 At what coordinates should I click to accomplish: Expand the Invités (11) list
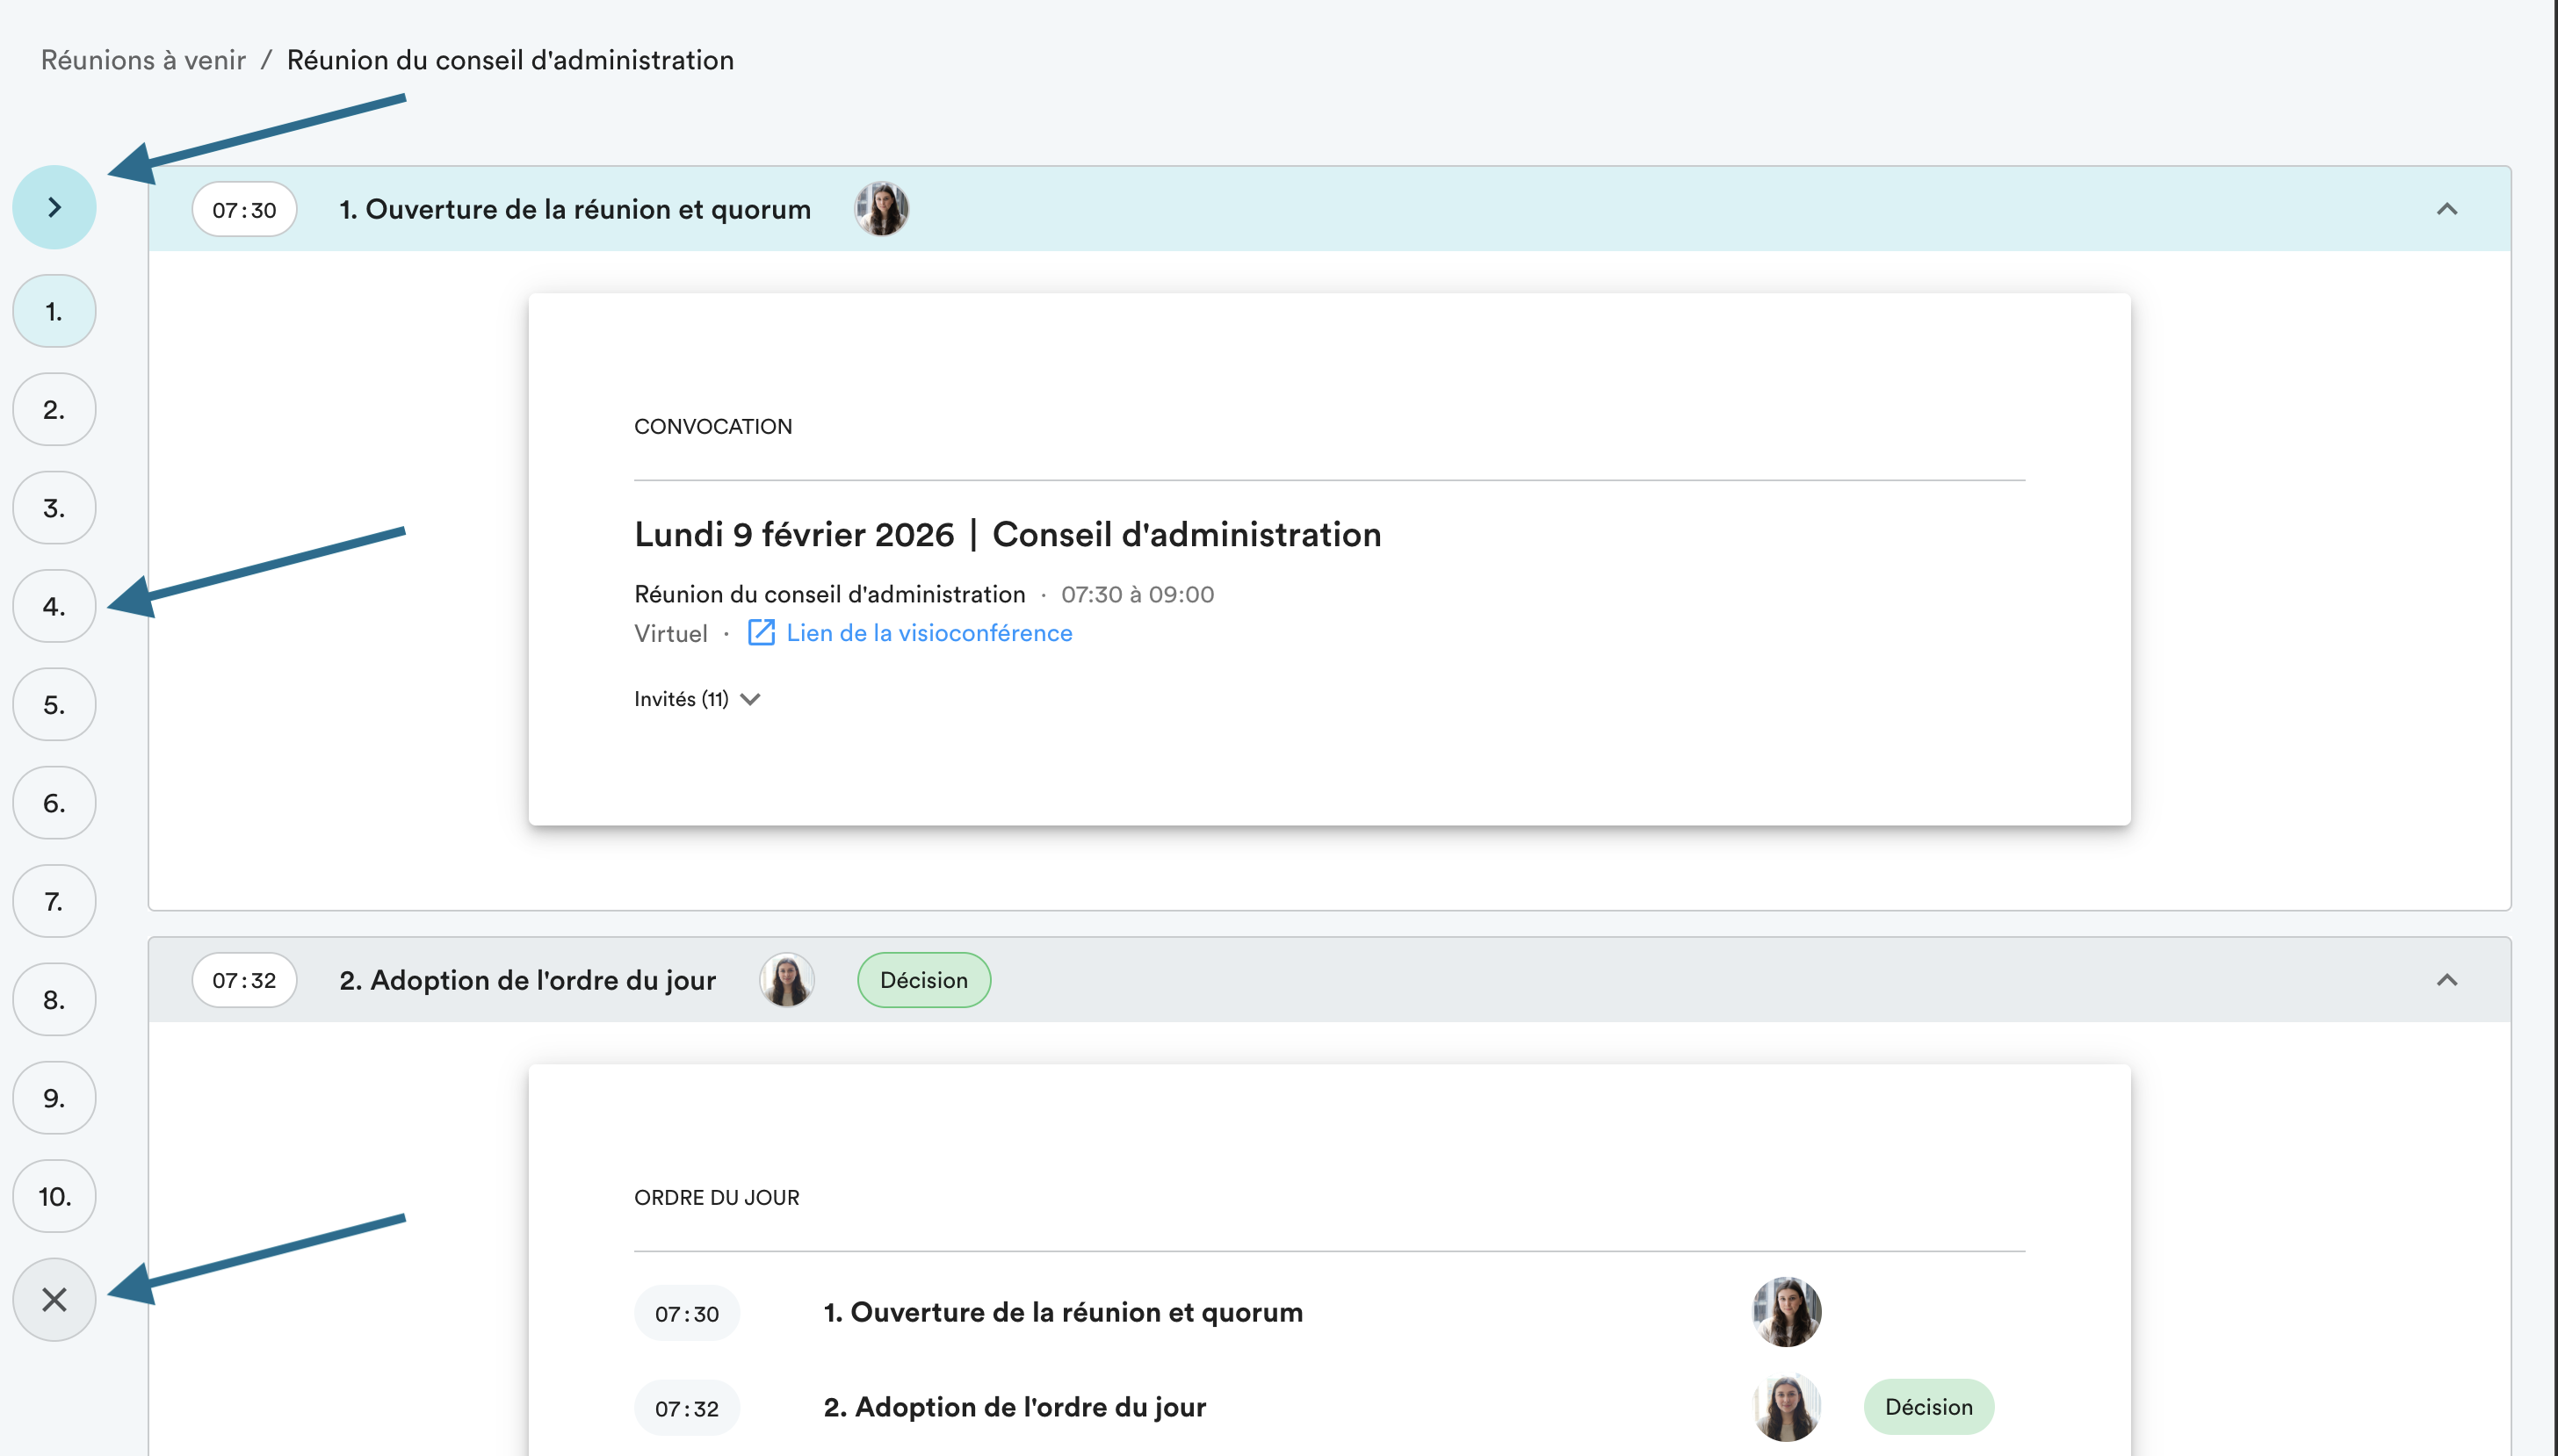point(697,699)
